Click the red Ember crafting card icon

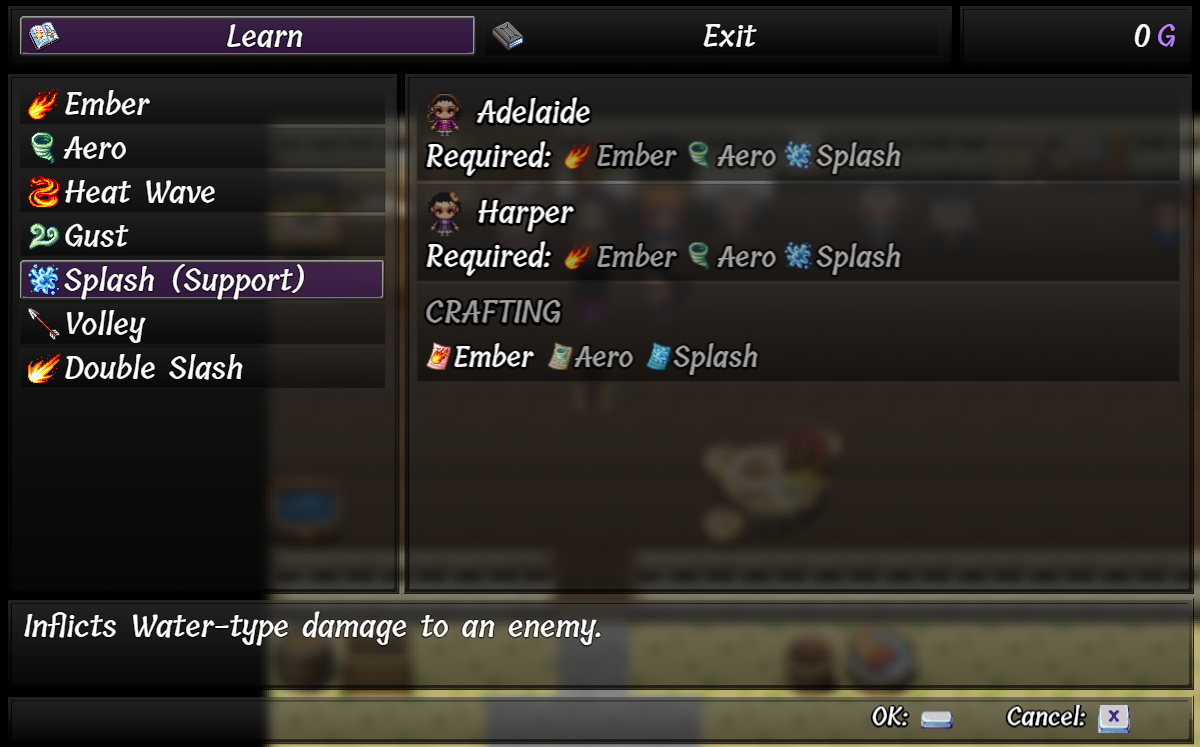click(x=438, y=357)
